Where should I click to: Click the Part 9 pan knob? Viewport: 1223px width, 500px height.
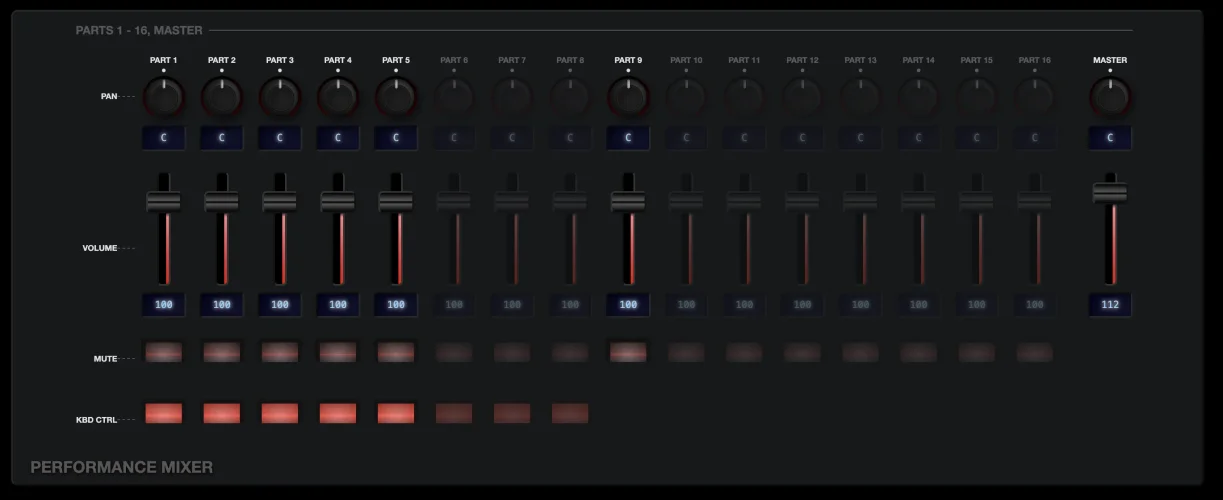click(x=628, y=97)
